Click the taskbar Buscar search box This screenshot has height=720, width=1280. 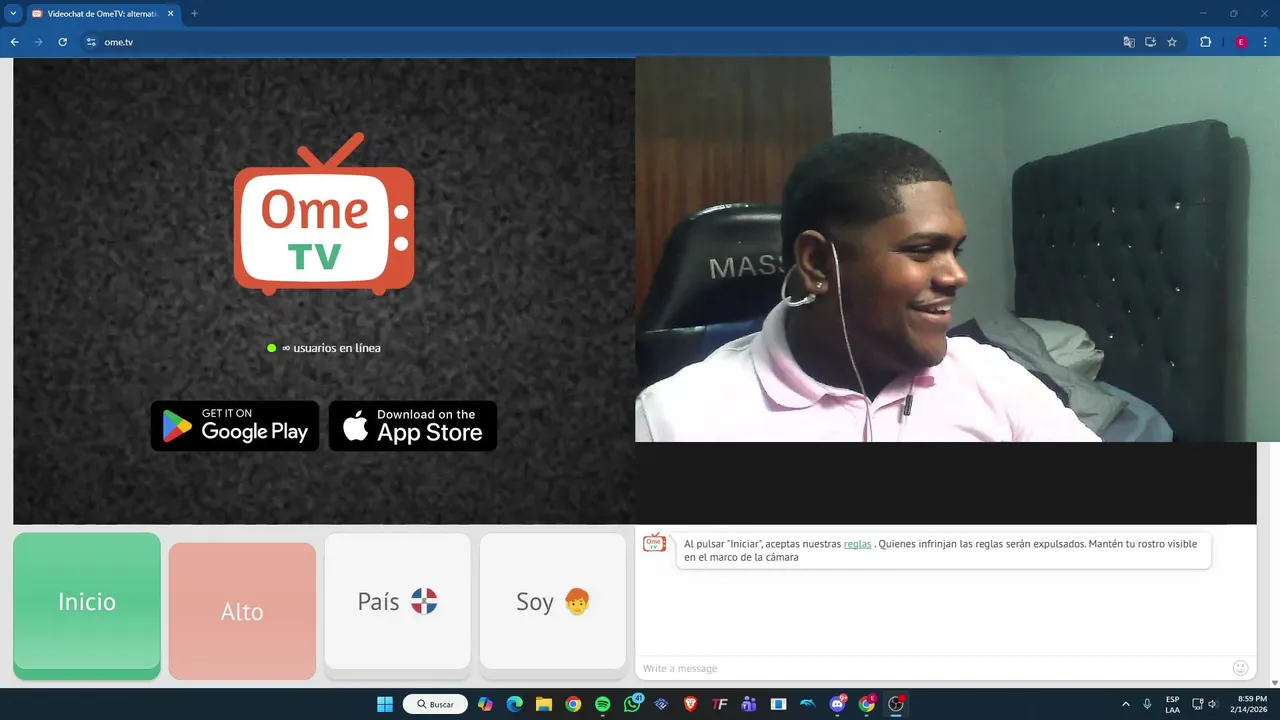click(435, 704)
